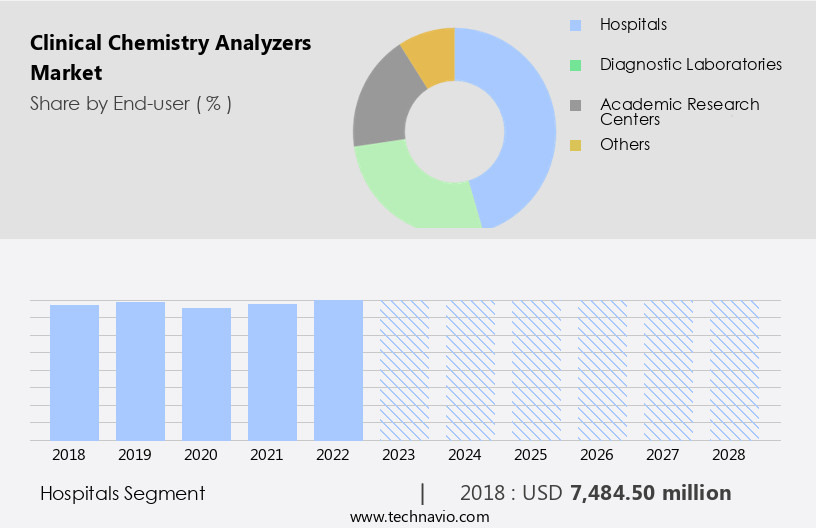Click the yellow Others legend swatch
816x528 pixels.
point(575,145)
